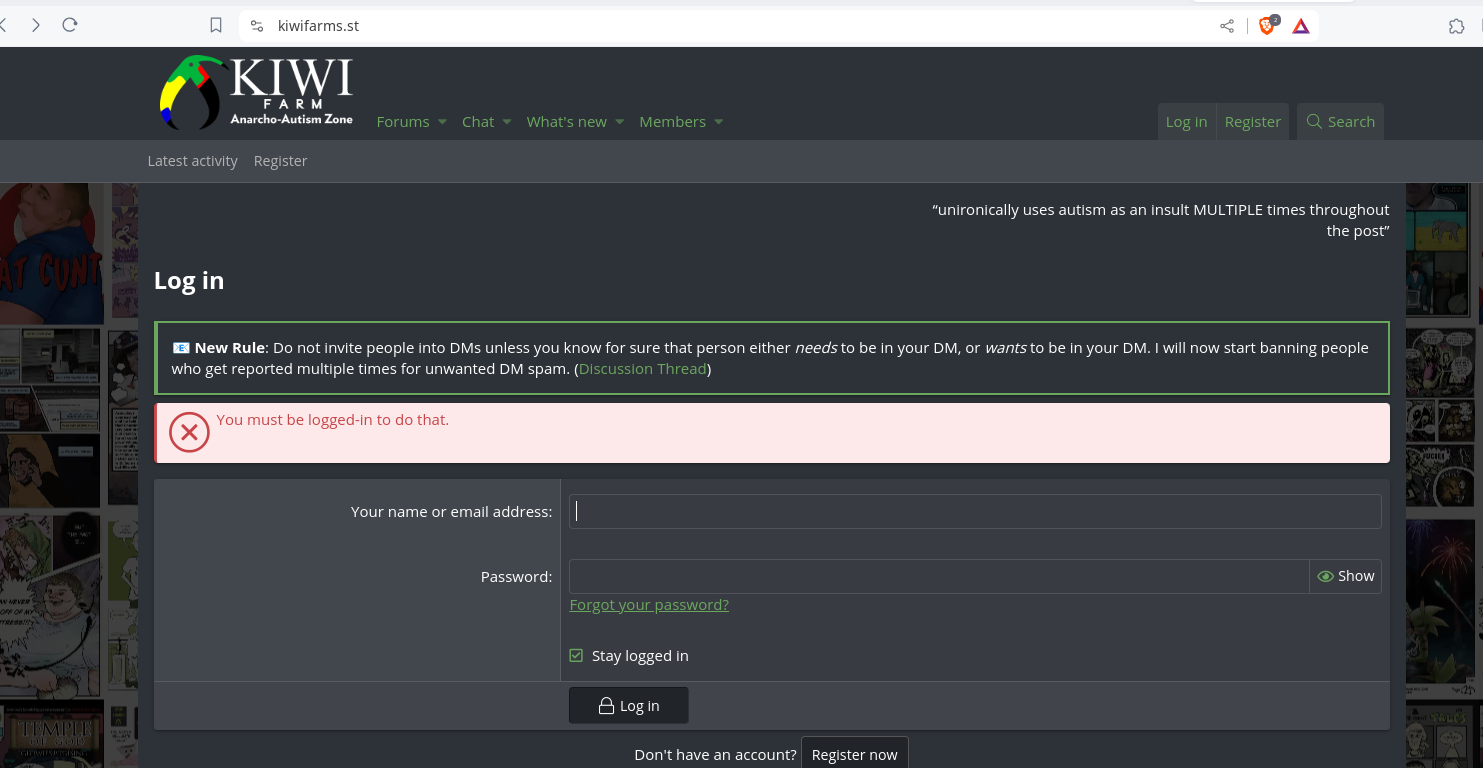Focus the Password input field
Screen dimensions: 1483x768
coord(939,576)
